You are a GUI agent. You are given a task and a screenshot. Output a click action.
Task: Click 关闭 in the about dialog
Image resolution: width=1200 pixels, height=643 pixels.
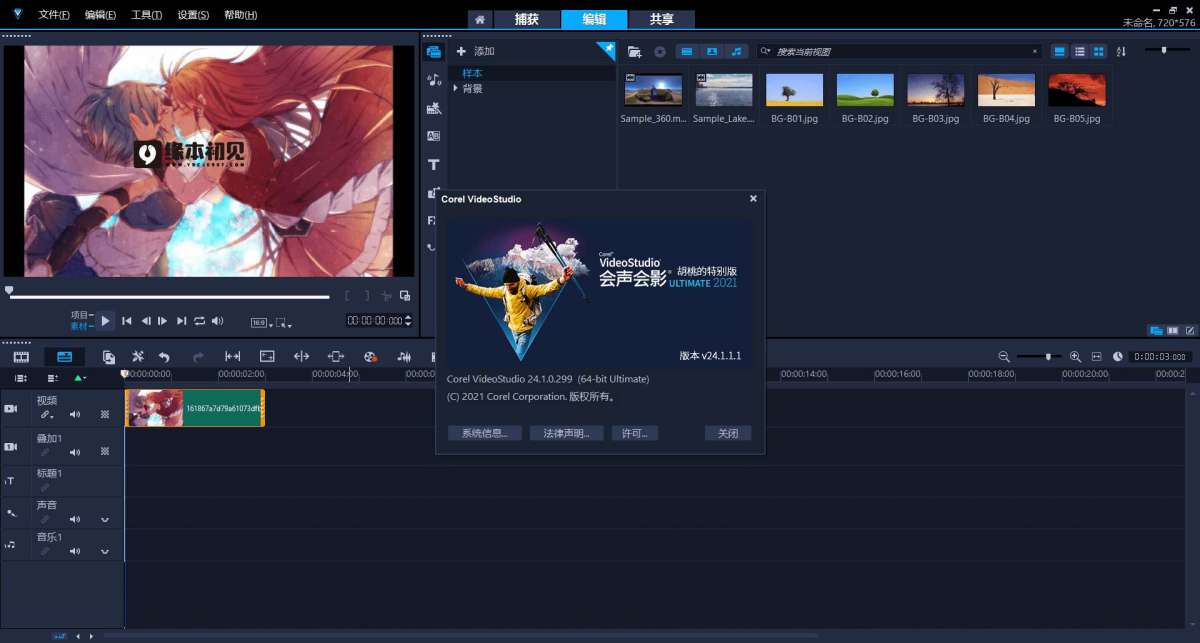[x=727, y=434]
